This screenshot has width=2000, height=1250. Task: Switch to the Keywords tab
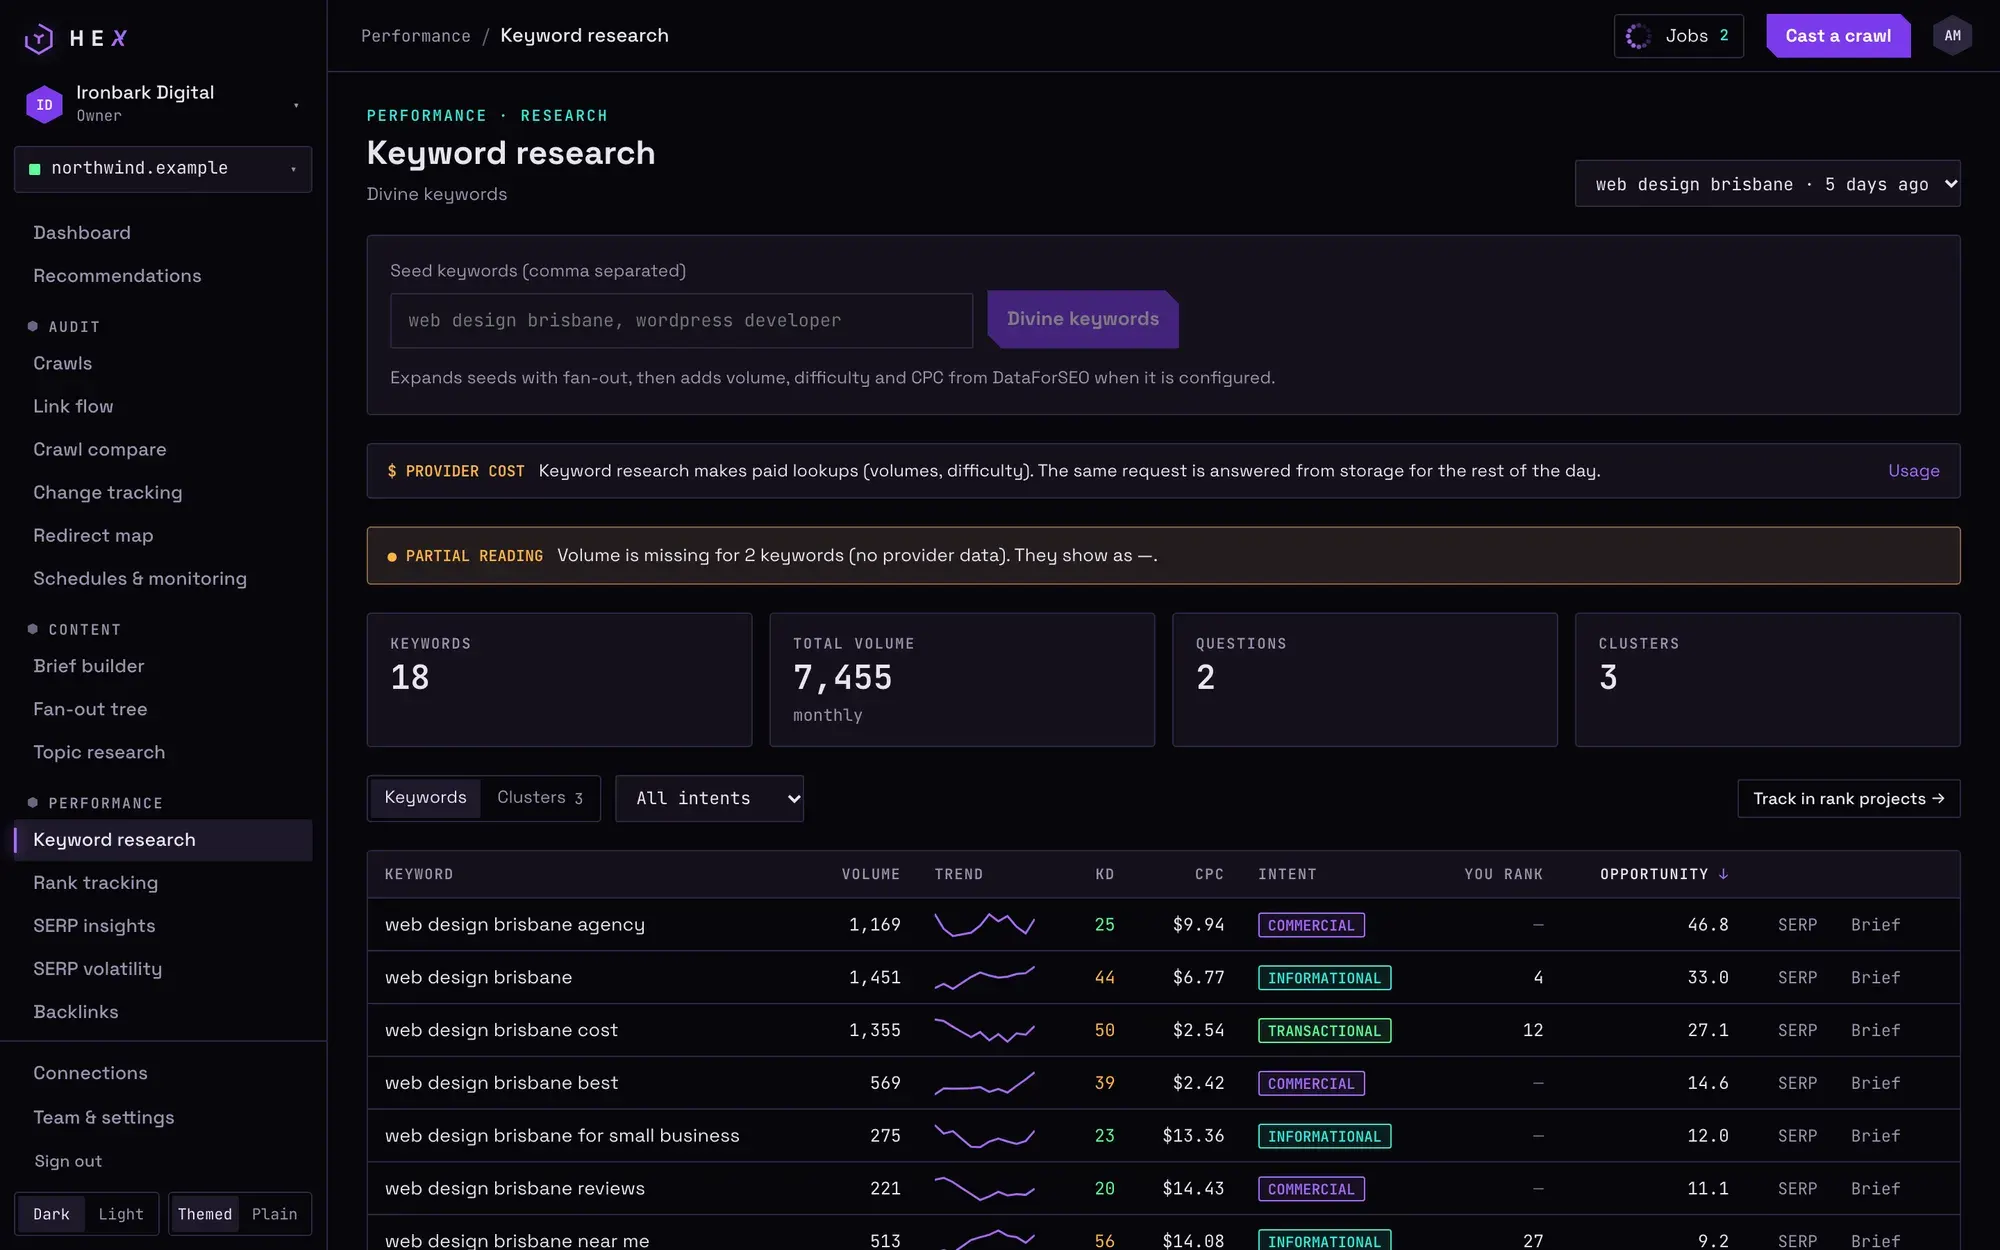click(425, 798)
